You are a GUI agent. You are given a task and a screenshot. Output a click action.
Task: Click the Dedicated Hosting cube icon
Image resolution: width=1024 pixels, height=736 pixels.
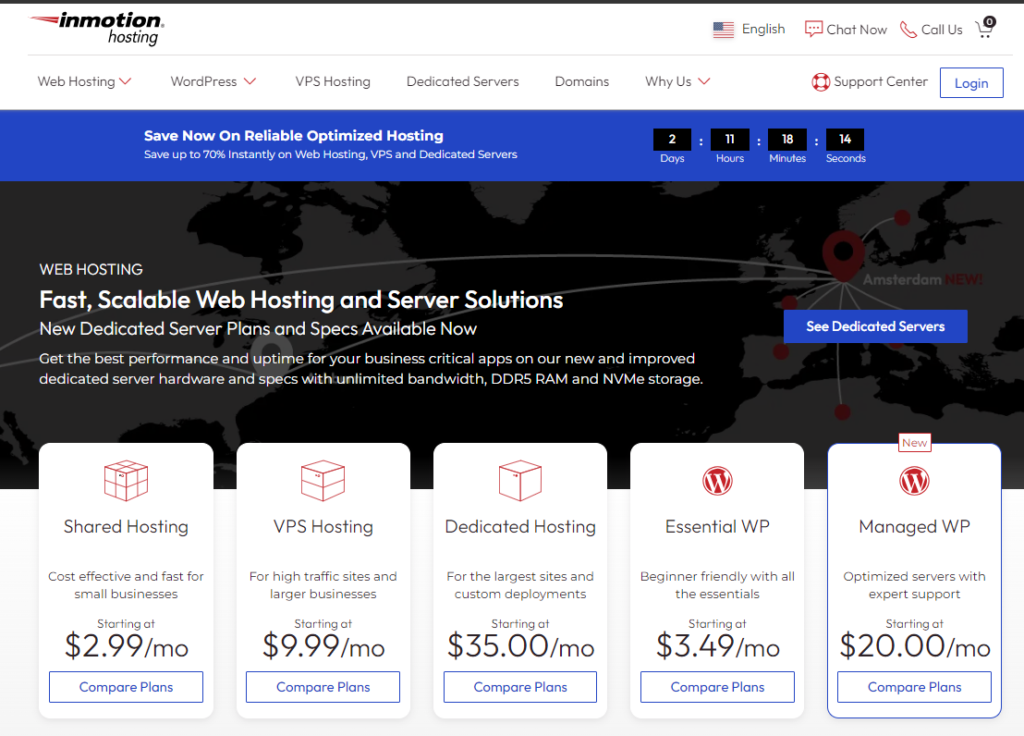click(x=520, y=481)
